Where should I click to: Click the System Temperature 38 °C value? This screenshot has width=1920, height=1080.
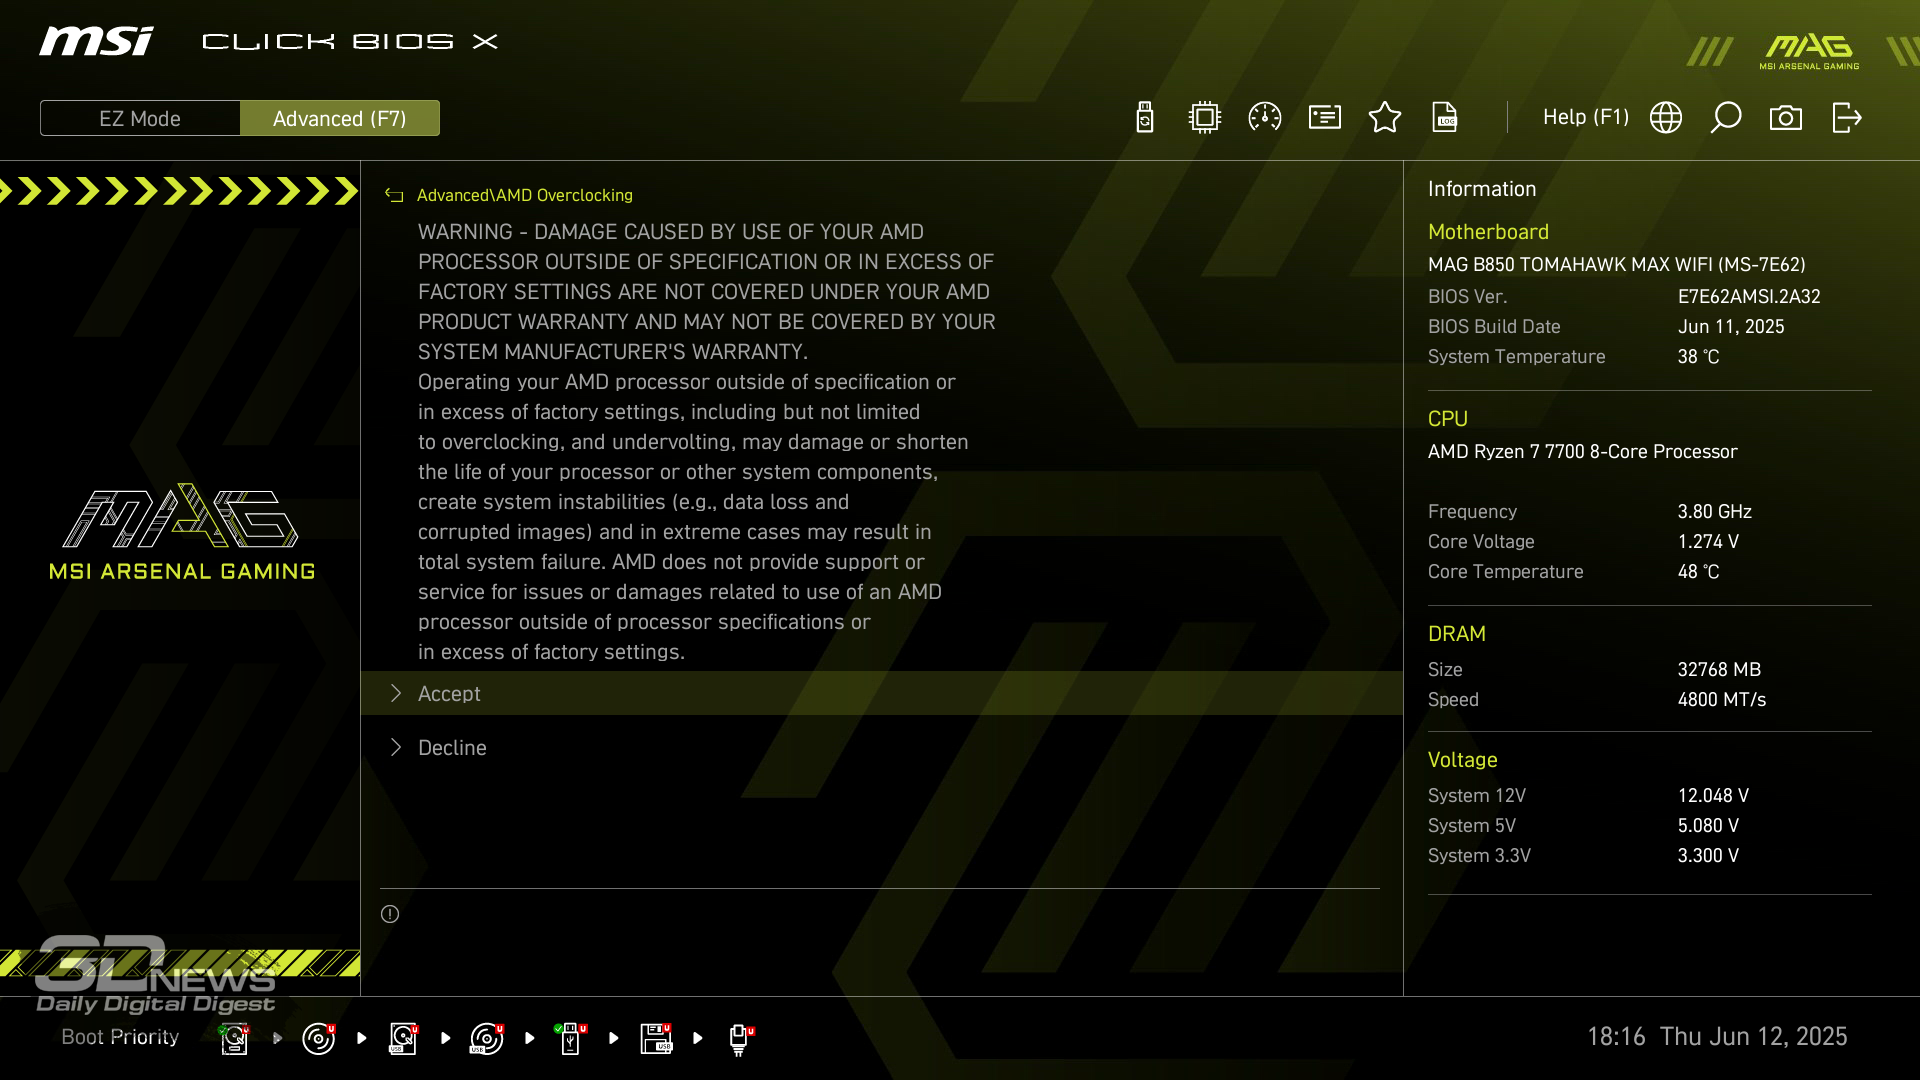click(1698, 356)
